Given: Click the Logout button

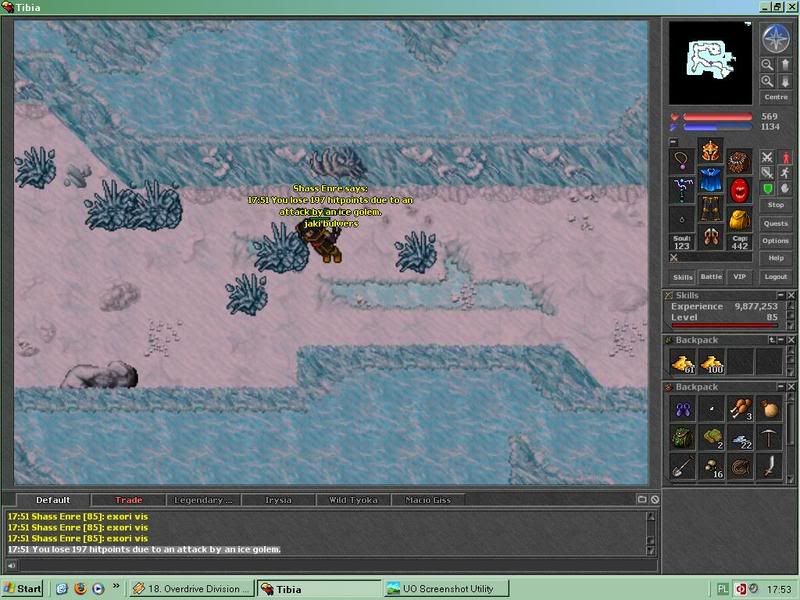Looking at the screenshot, I should [x=776, y=277].
